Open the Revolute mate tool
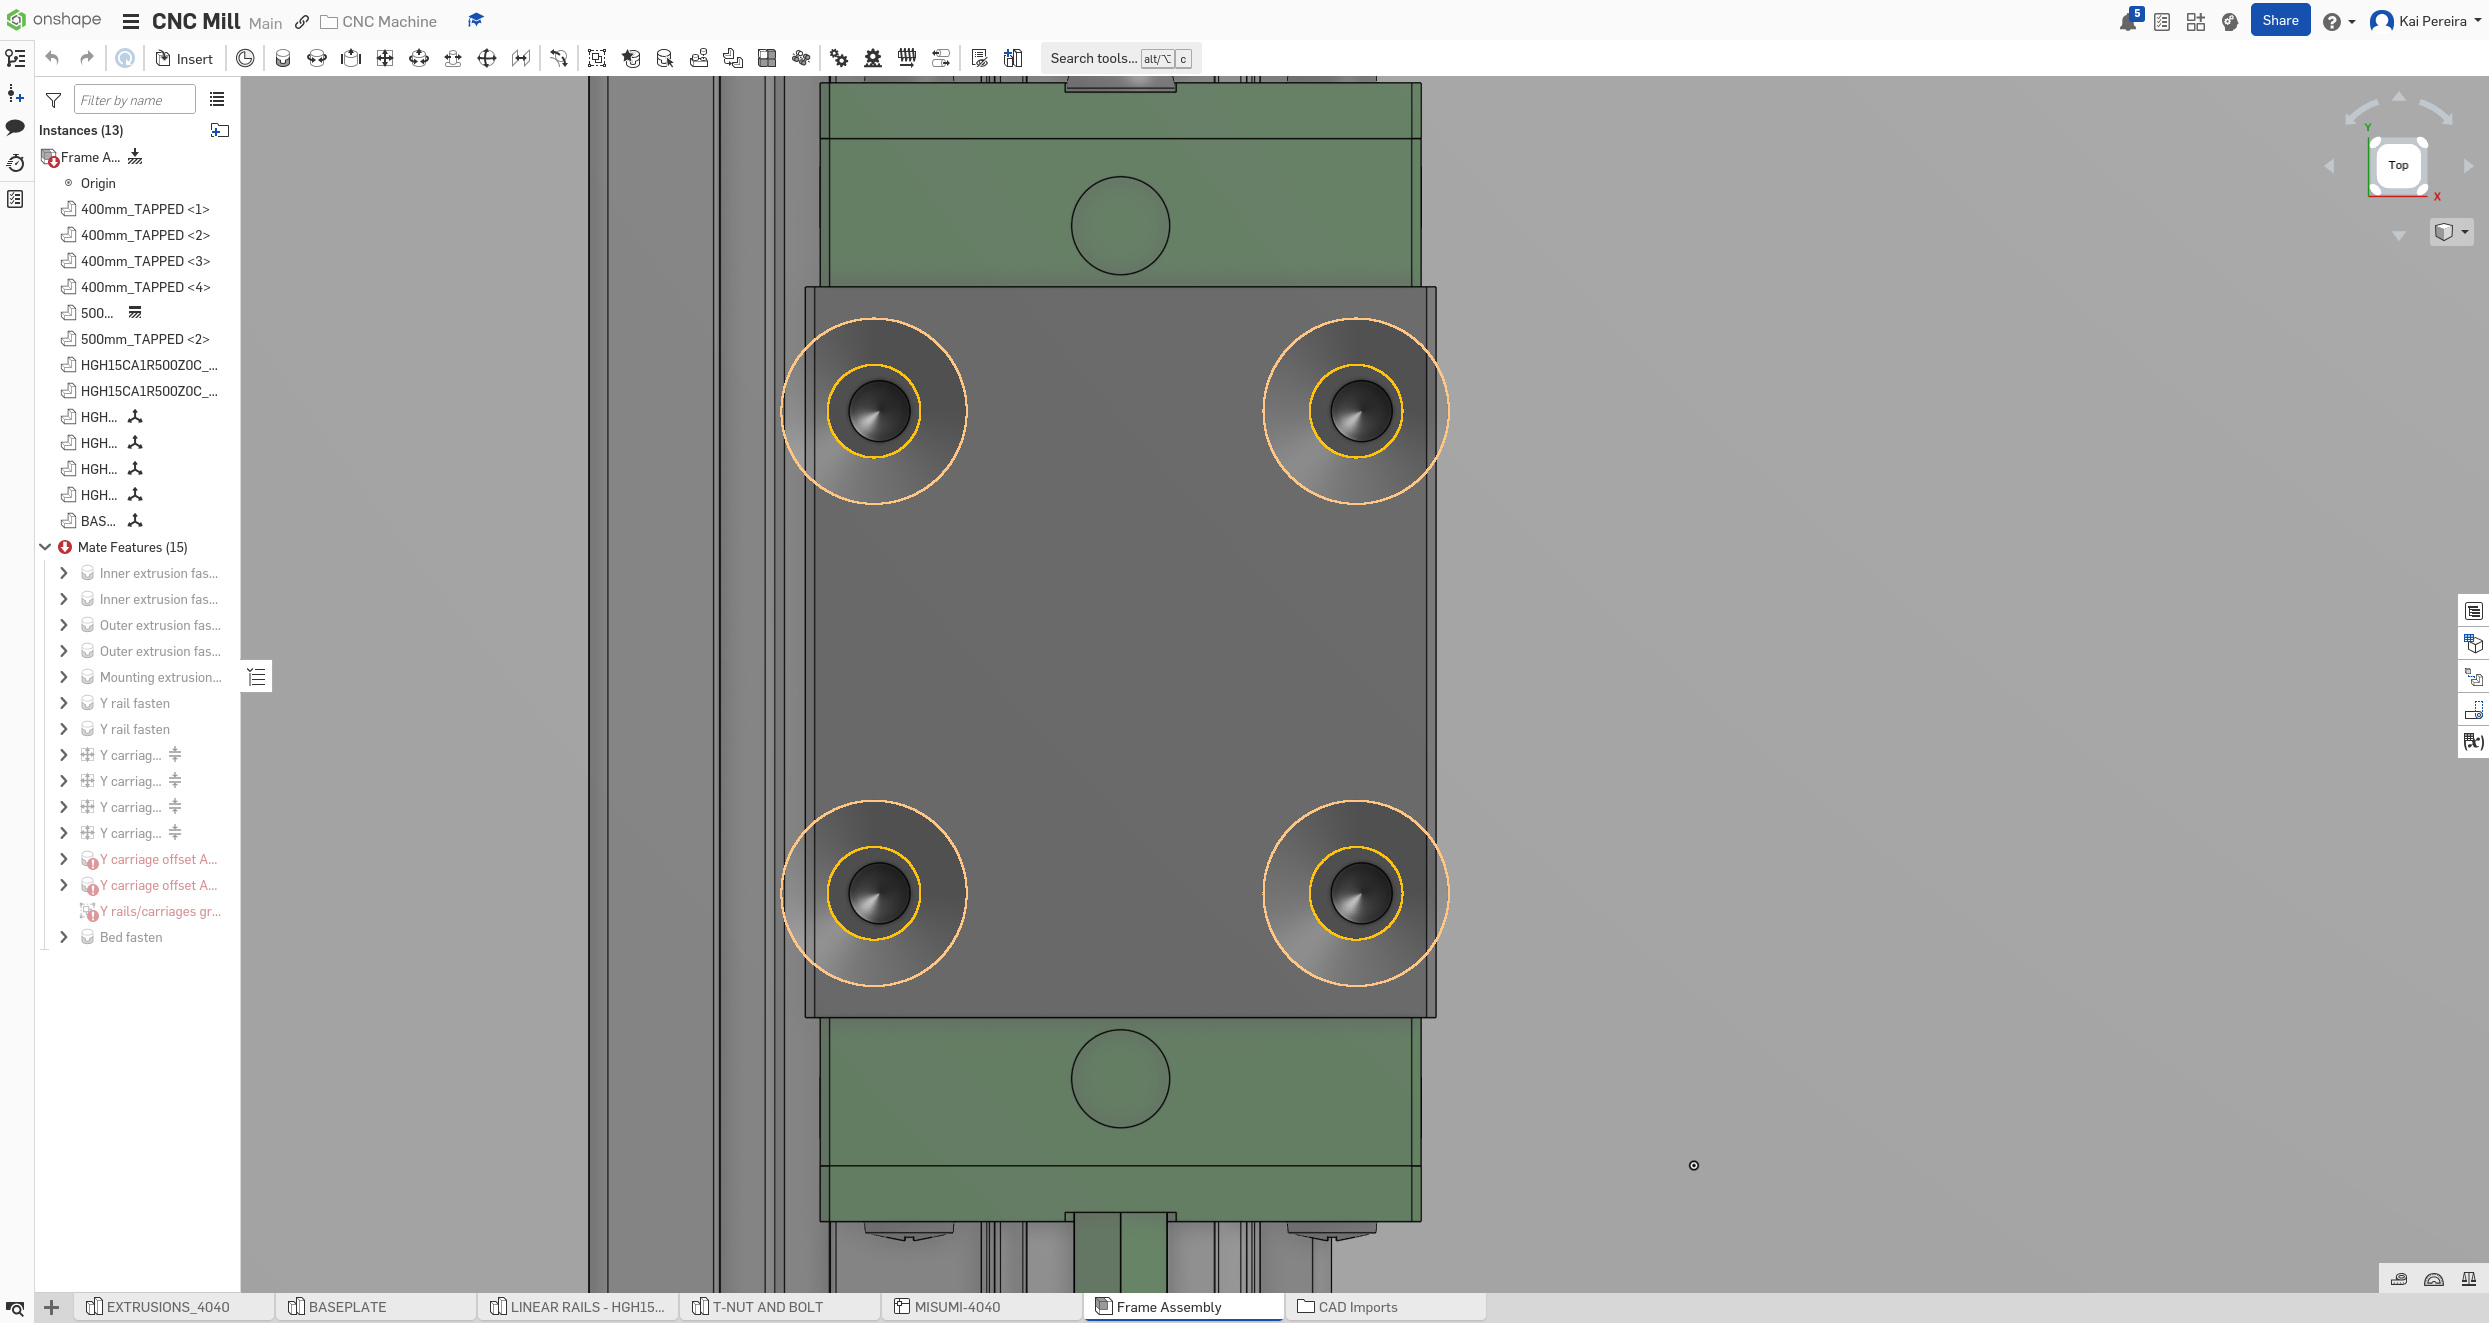 (317, 58)
